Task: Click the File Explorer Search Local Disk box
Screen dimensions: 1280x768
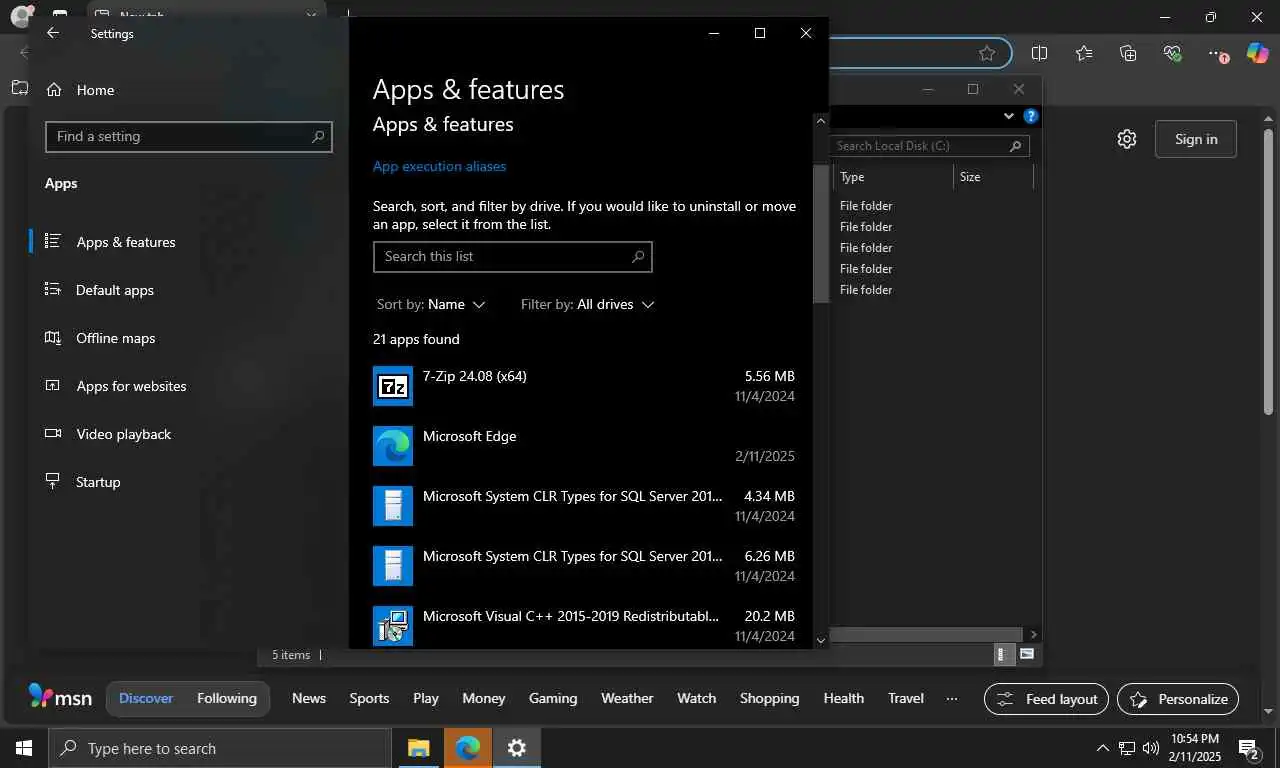Action: point(929,146)
